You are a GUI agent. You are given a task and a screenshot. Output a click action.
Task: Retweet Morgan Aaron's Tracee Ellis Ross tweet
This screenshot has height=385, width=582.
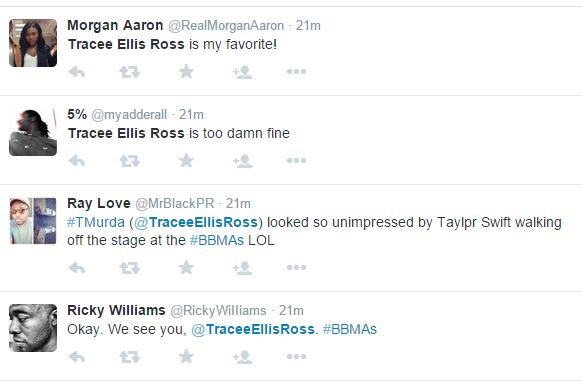coord(130,72)
